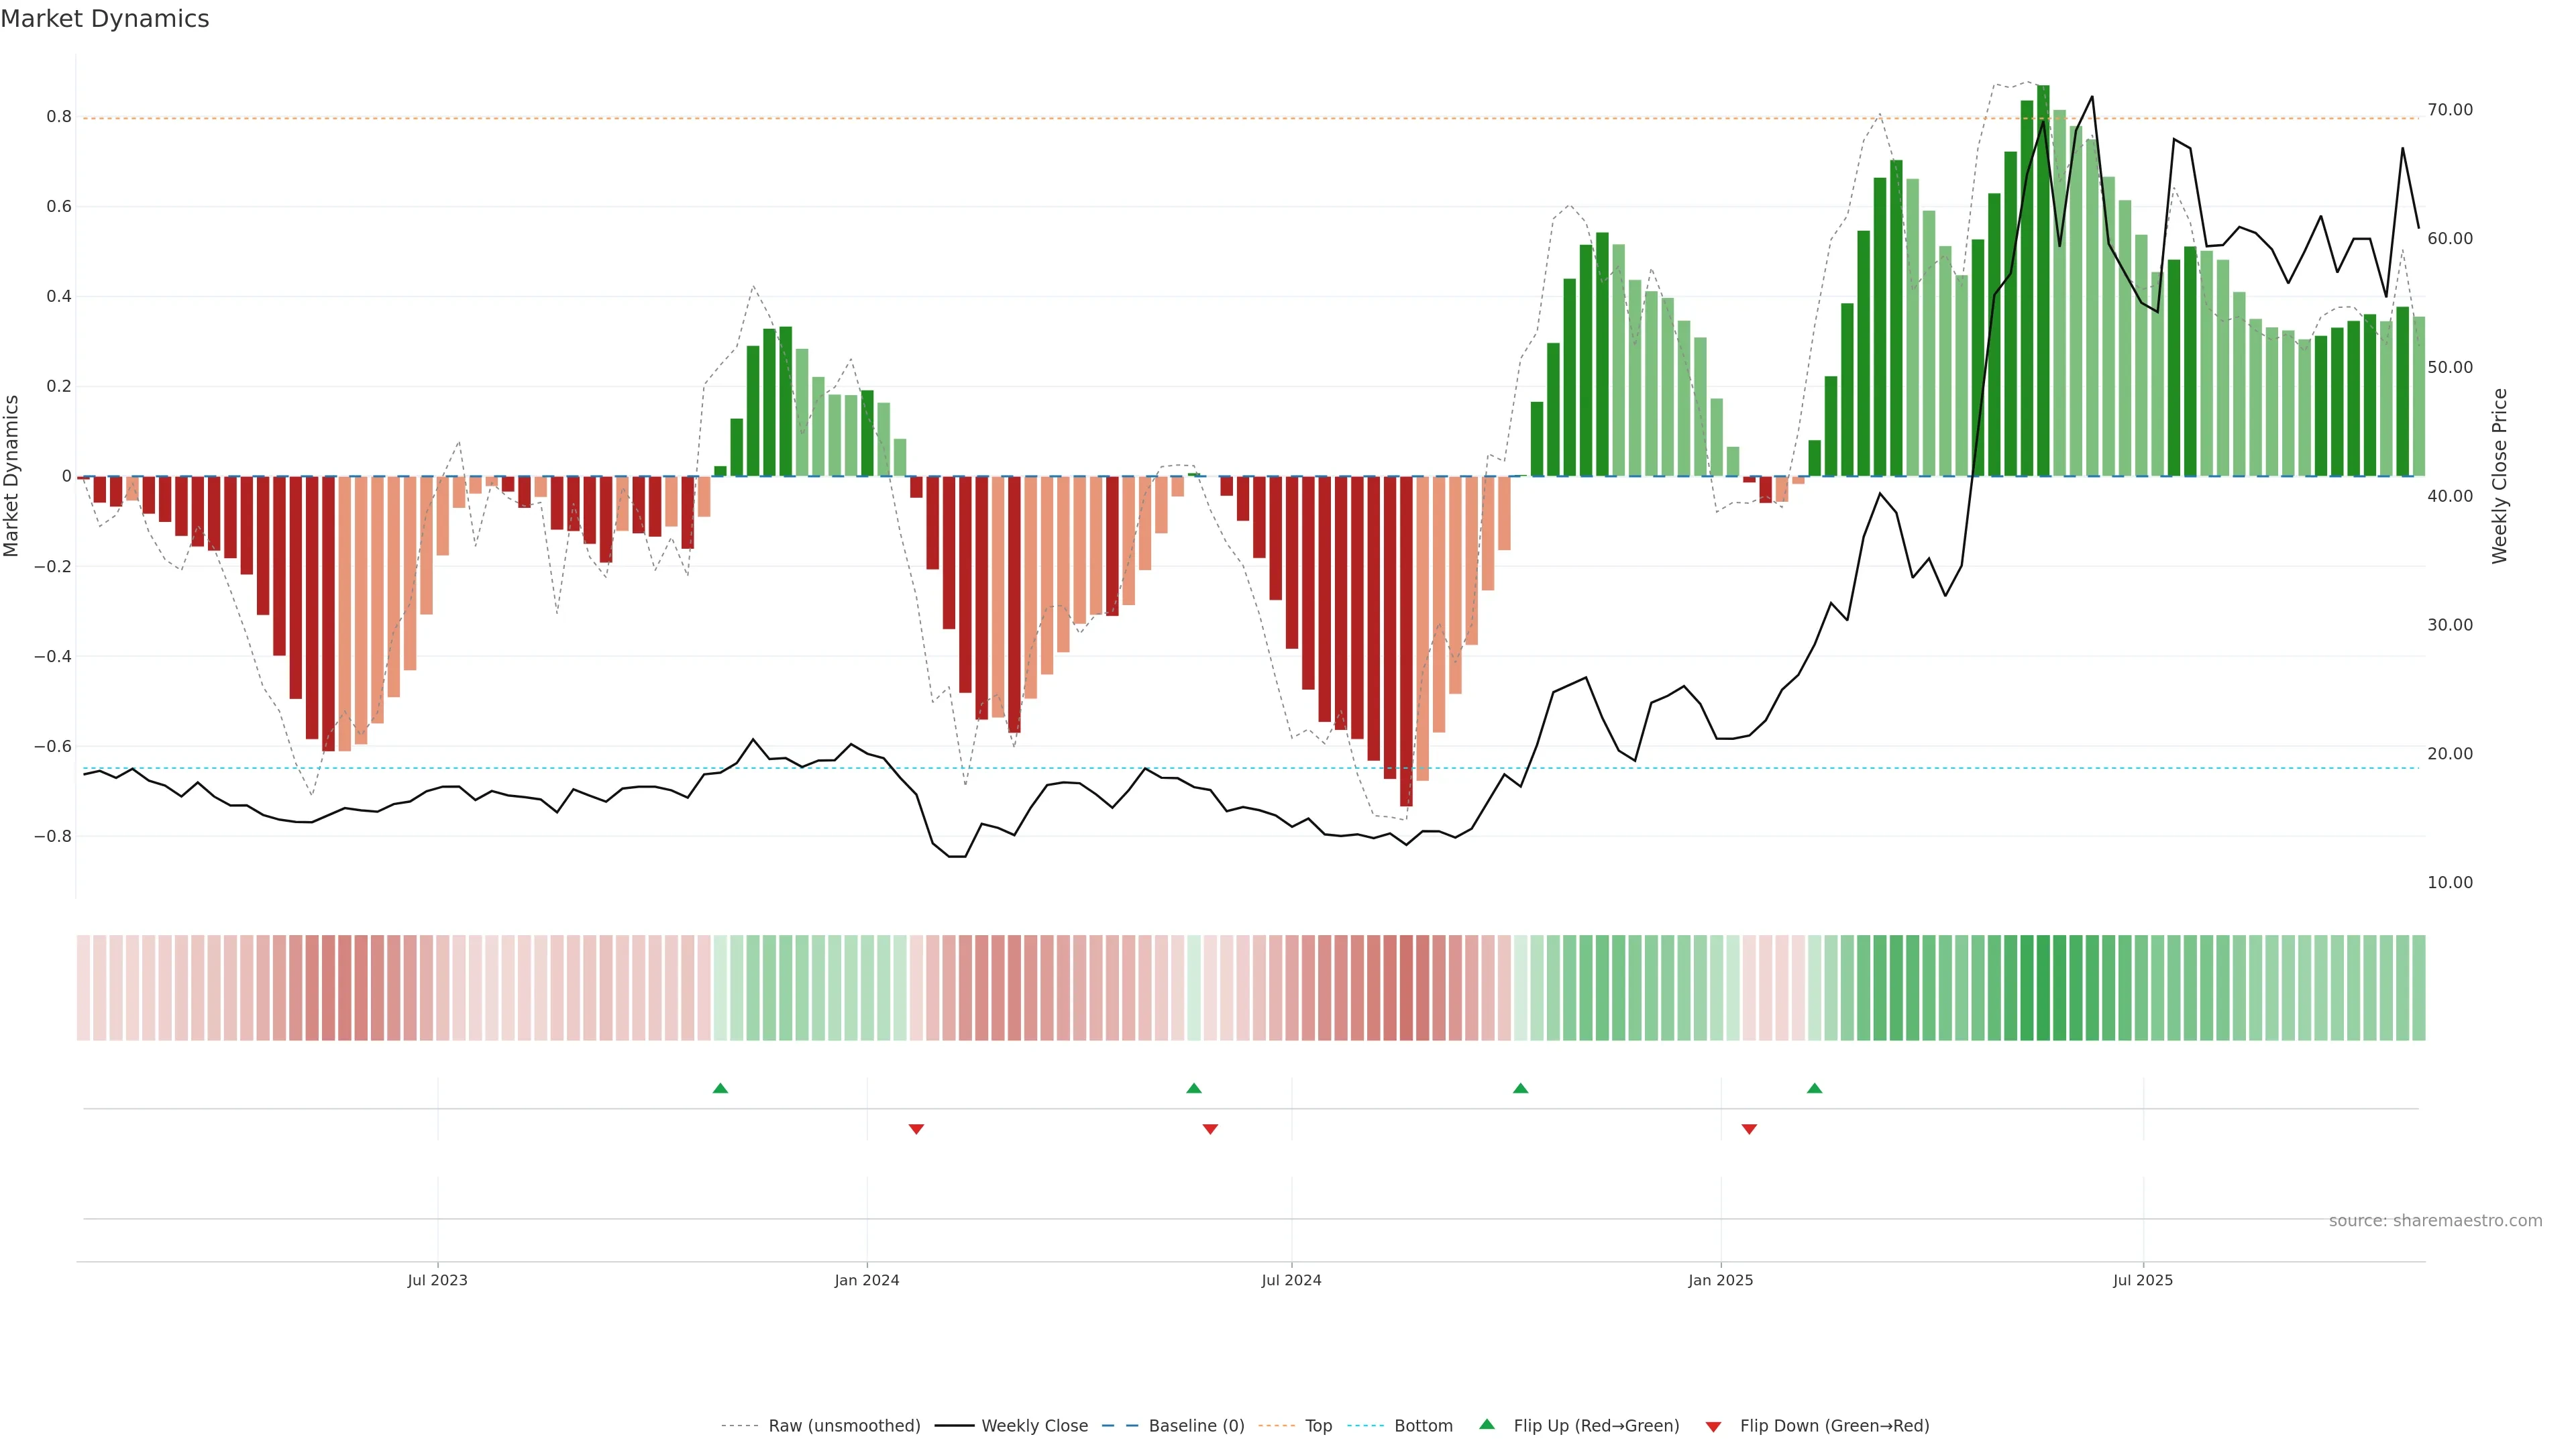
Task: Toggle the Baseline (0) legend entry
Action: coord(1196,1426)
